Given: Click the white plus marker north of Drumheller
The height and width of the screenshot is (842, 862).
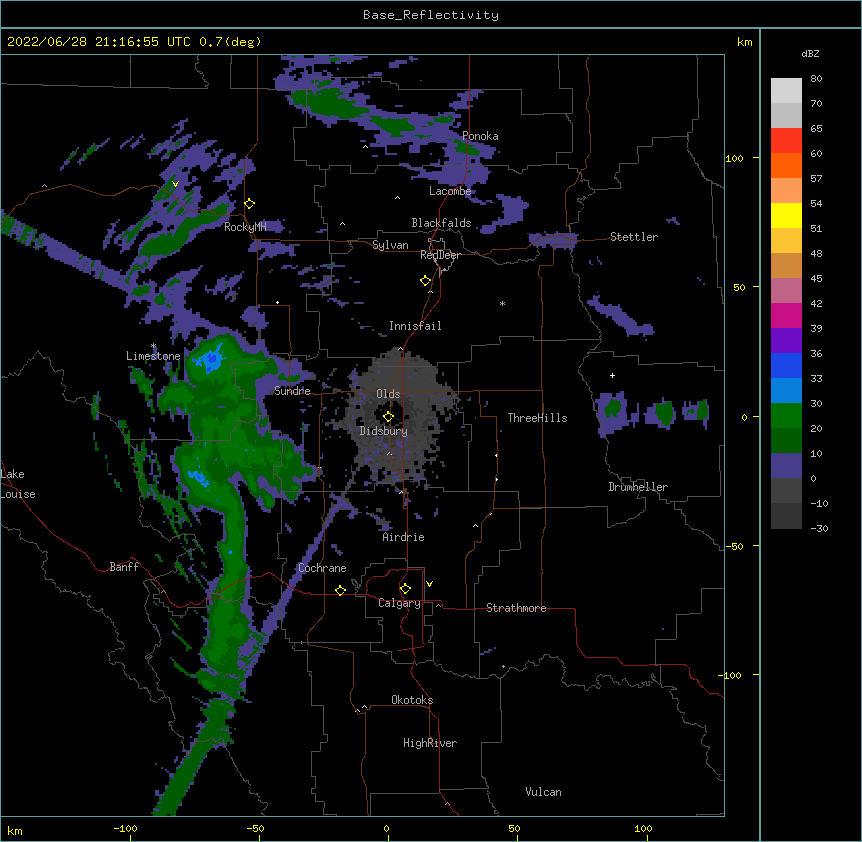Looking at the screenshot, I should tap(612, 375).
